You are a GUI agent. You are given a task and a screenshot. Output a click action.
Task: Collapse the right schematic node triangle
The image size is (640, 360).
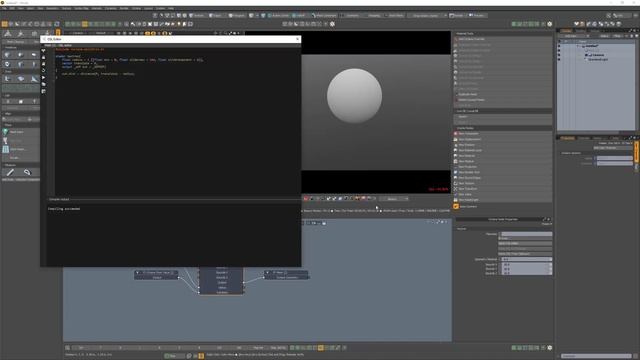pyautogui.click(x=268, y=272)
